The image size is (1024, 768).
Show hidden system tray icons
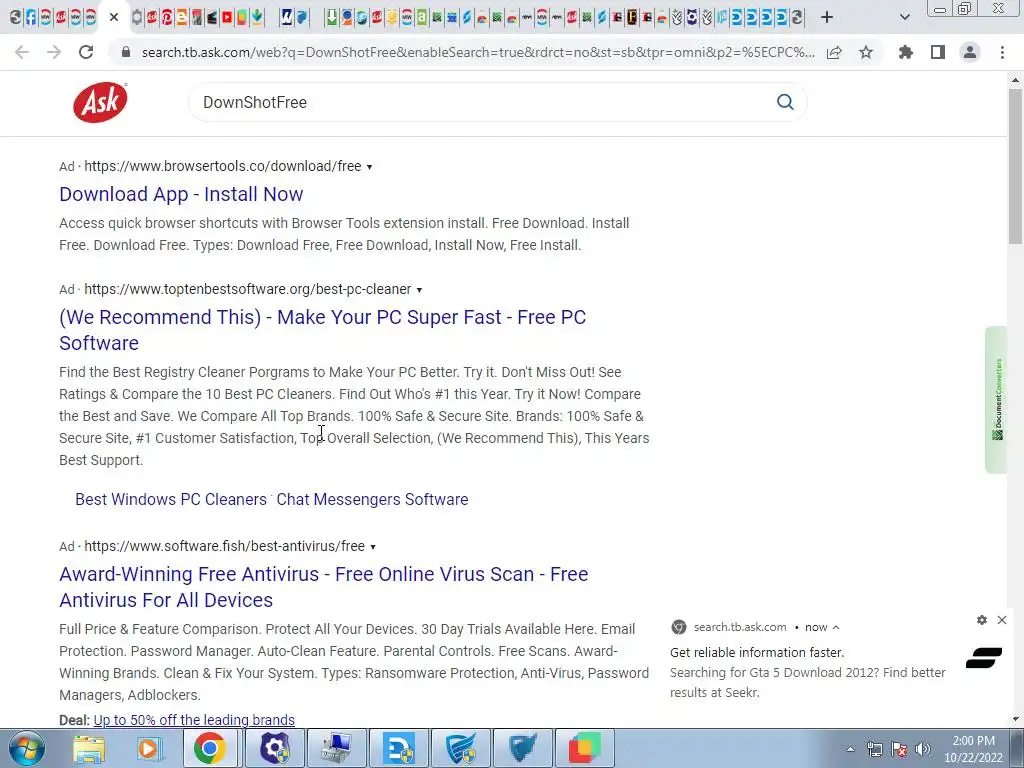(x=850, y=750)
